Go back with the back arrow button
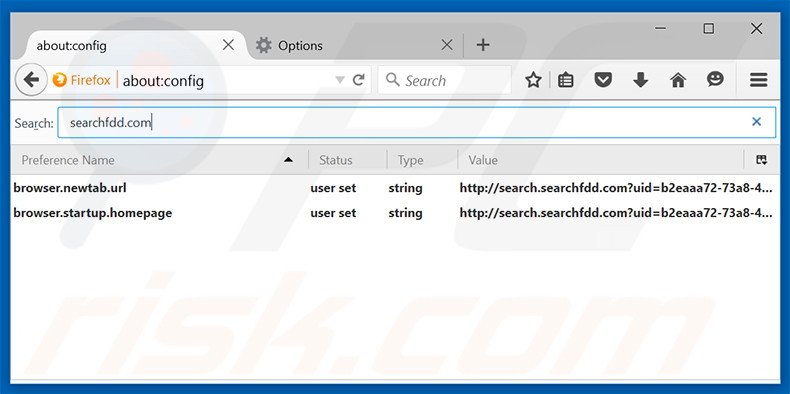The image size is (790, 394). (31, 80)
